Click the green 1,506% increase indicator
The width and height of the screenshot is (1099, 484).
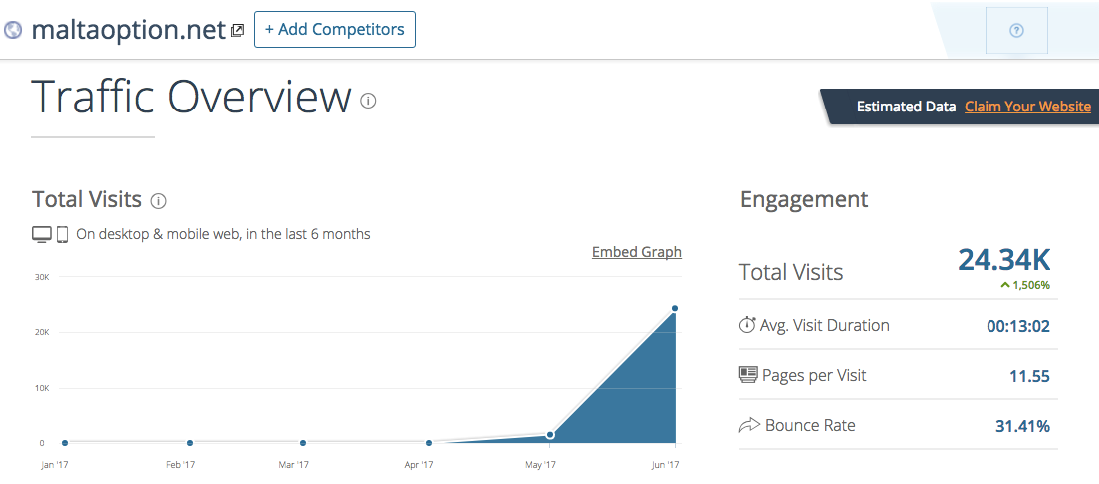point(1025,285)
